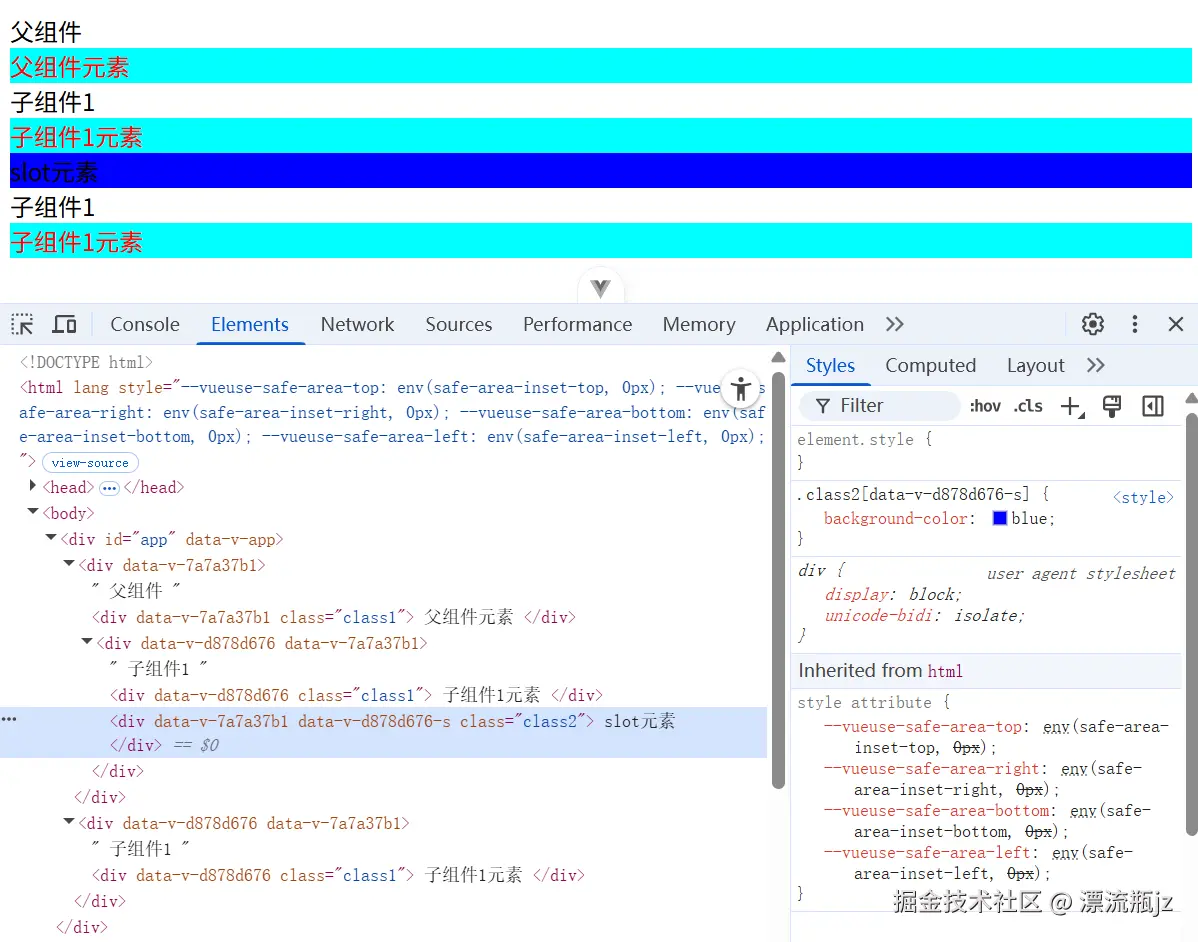Open the customize DevTools three-dot menu
The image size is (1198, 942).
coord(1134,323)
